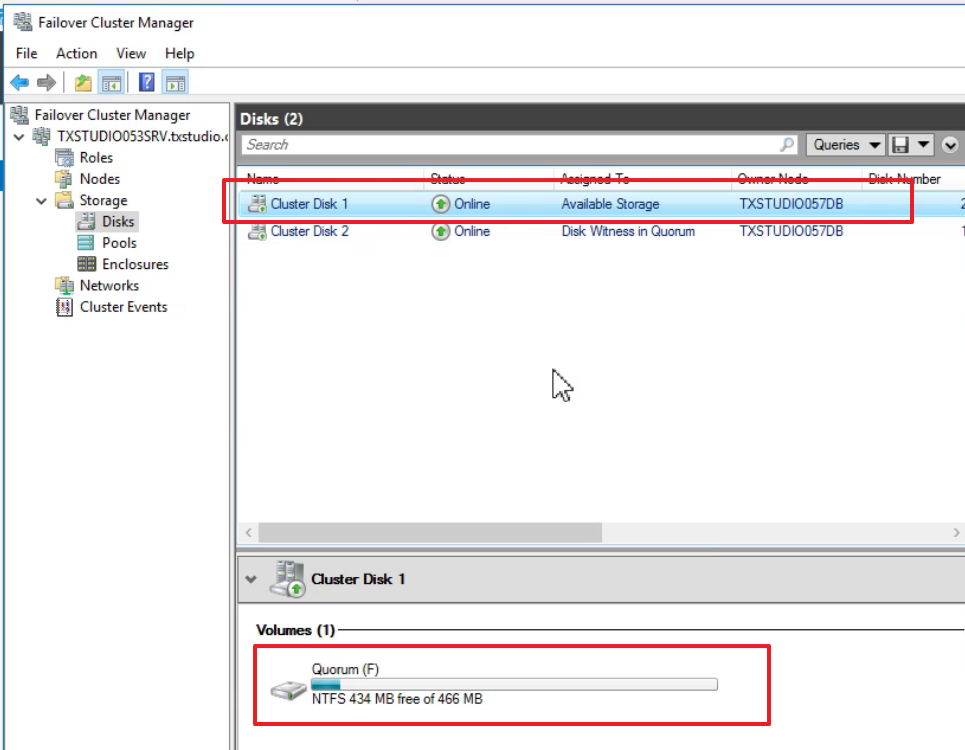The width and height of the screenshot is (965, 750).
Task: Open the View menu
Action: point(131,54)
